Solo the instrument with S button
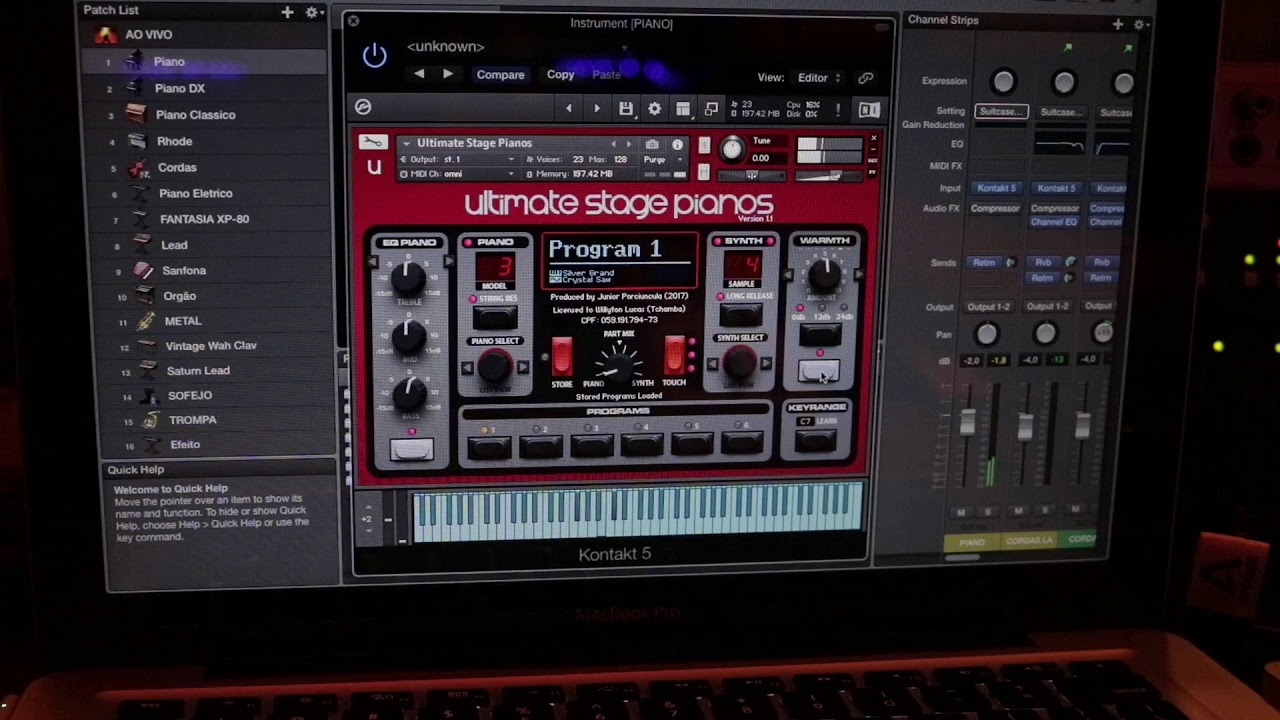 tap(705, 145)
